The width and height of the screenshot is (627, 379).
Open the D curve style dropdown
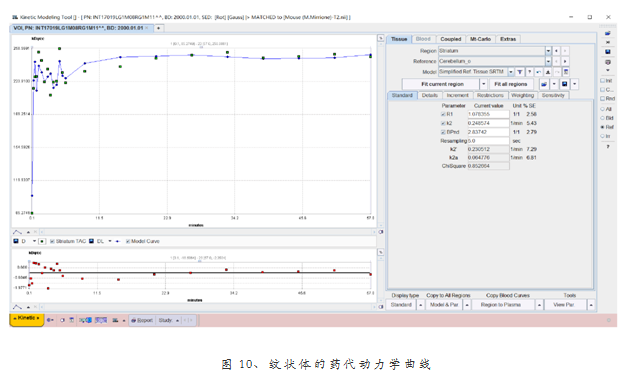pos(34,241)
